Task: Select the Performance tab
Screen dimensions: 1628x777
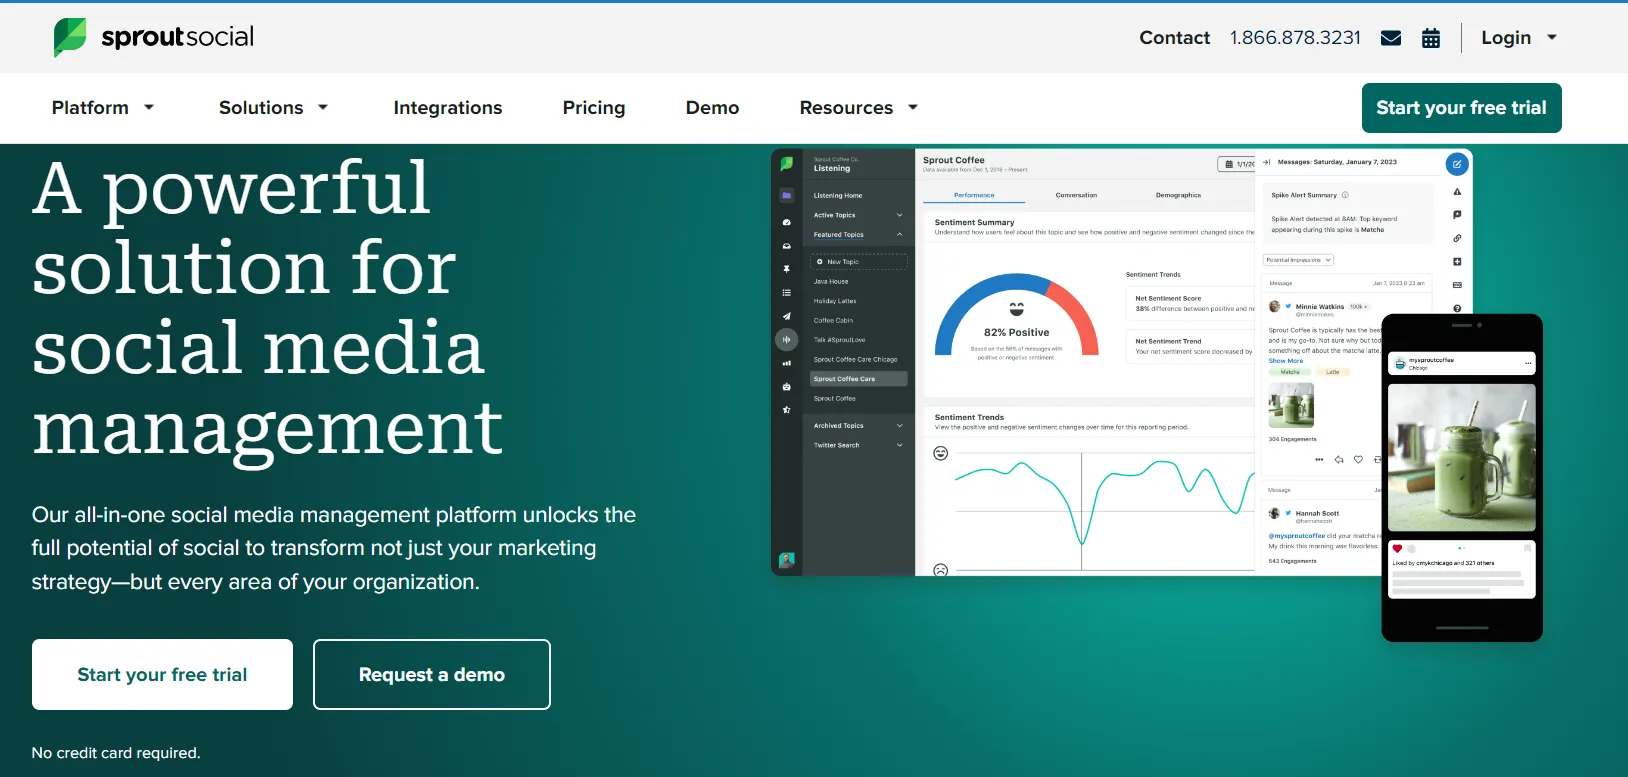Action: (974, 196)
